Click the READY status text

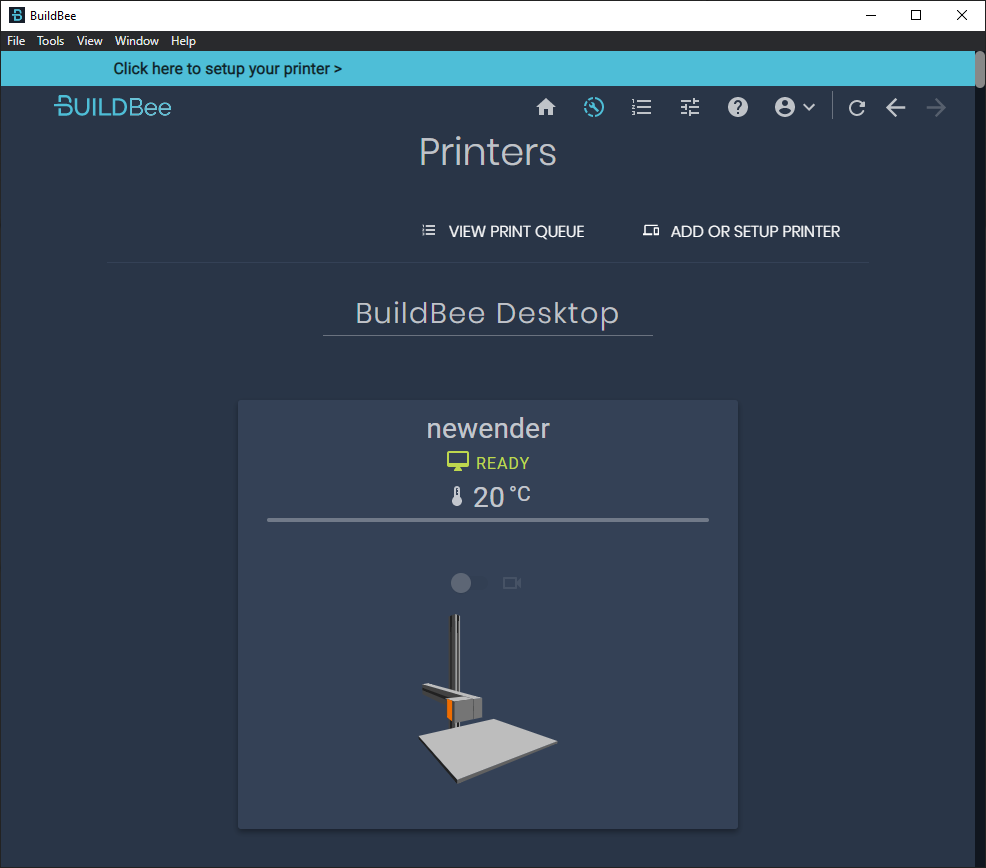tap(502, 463)
